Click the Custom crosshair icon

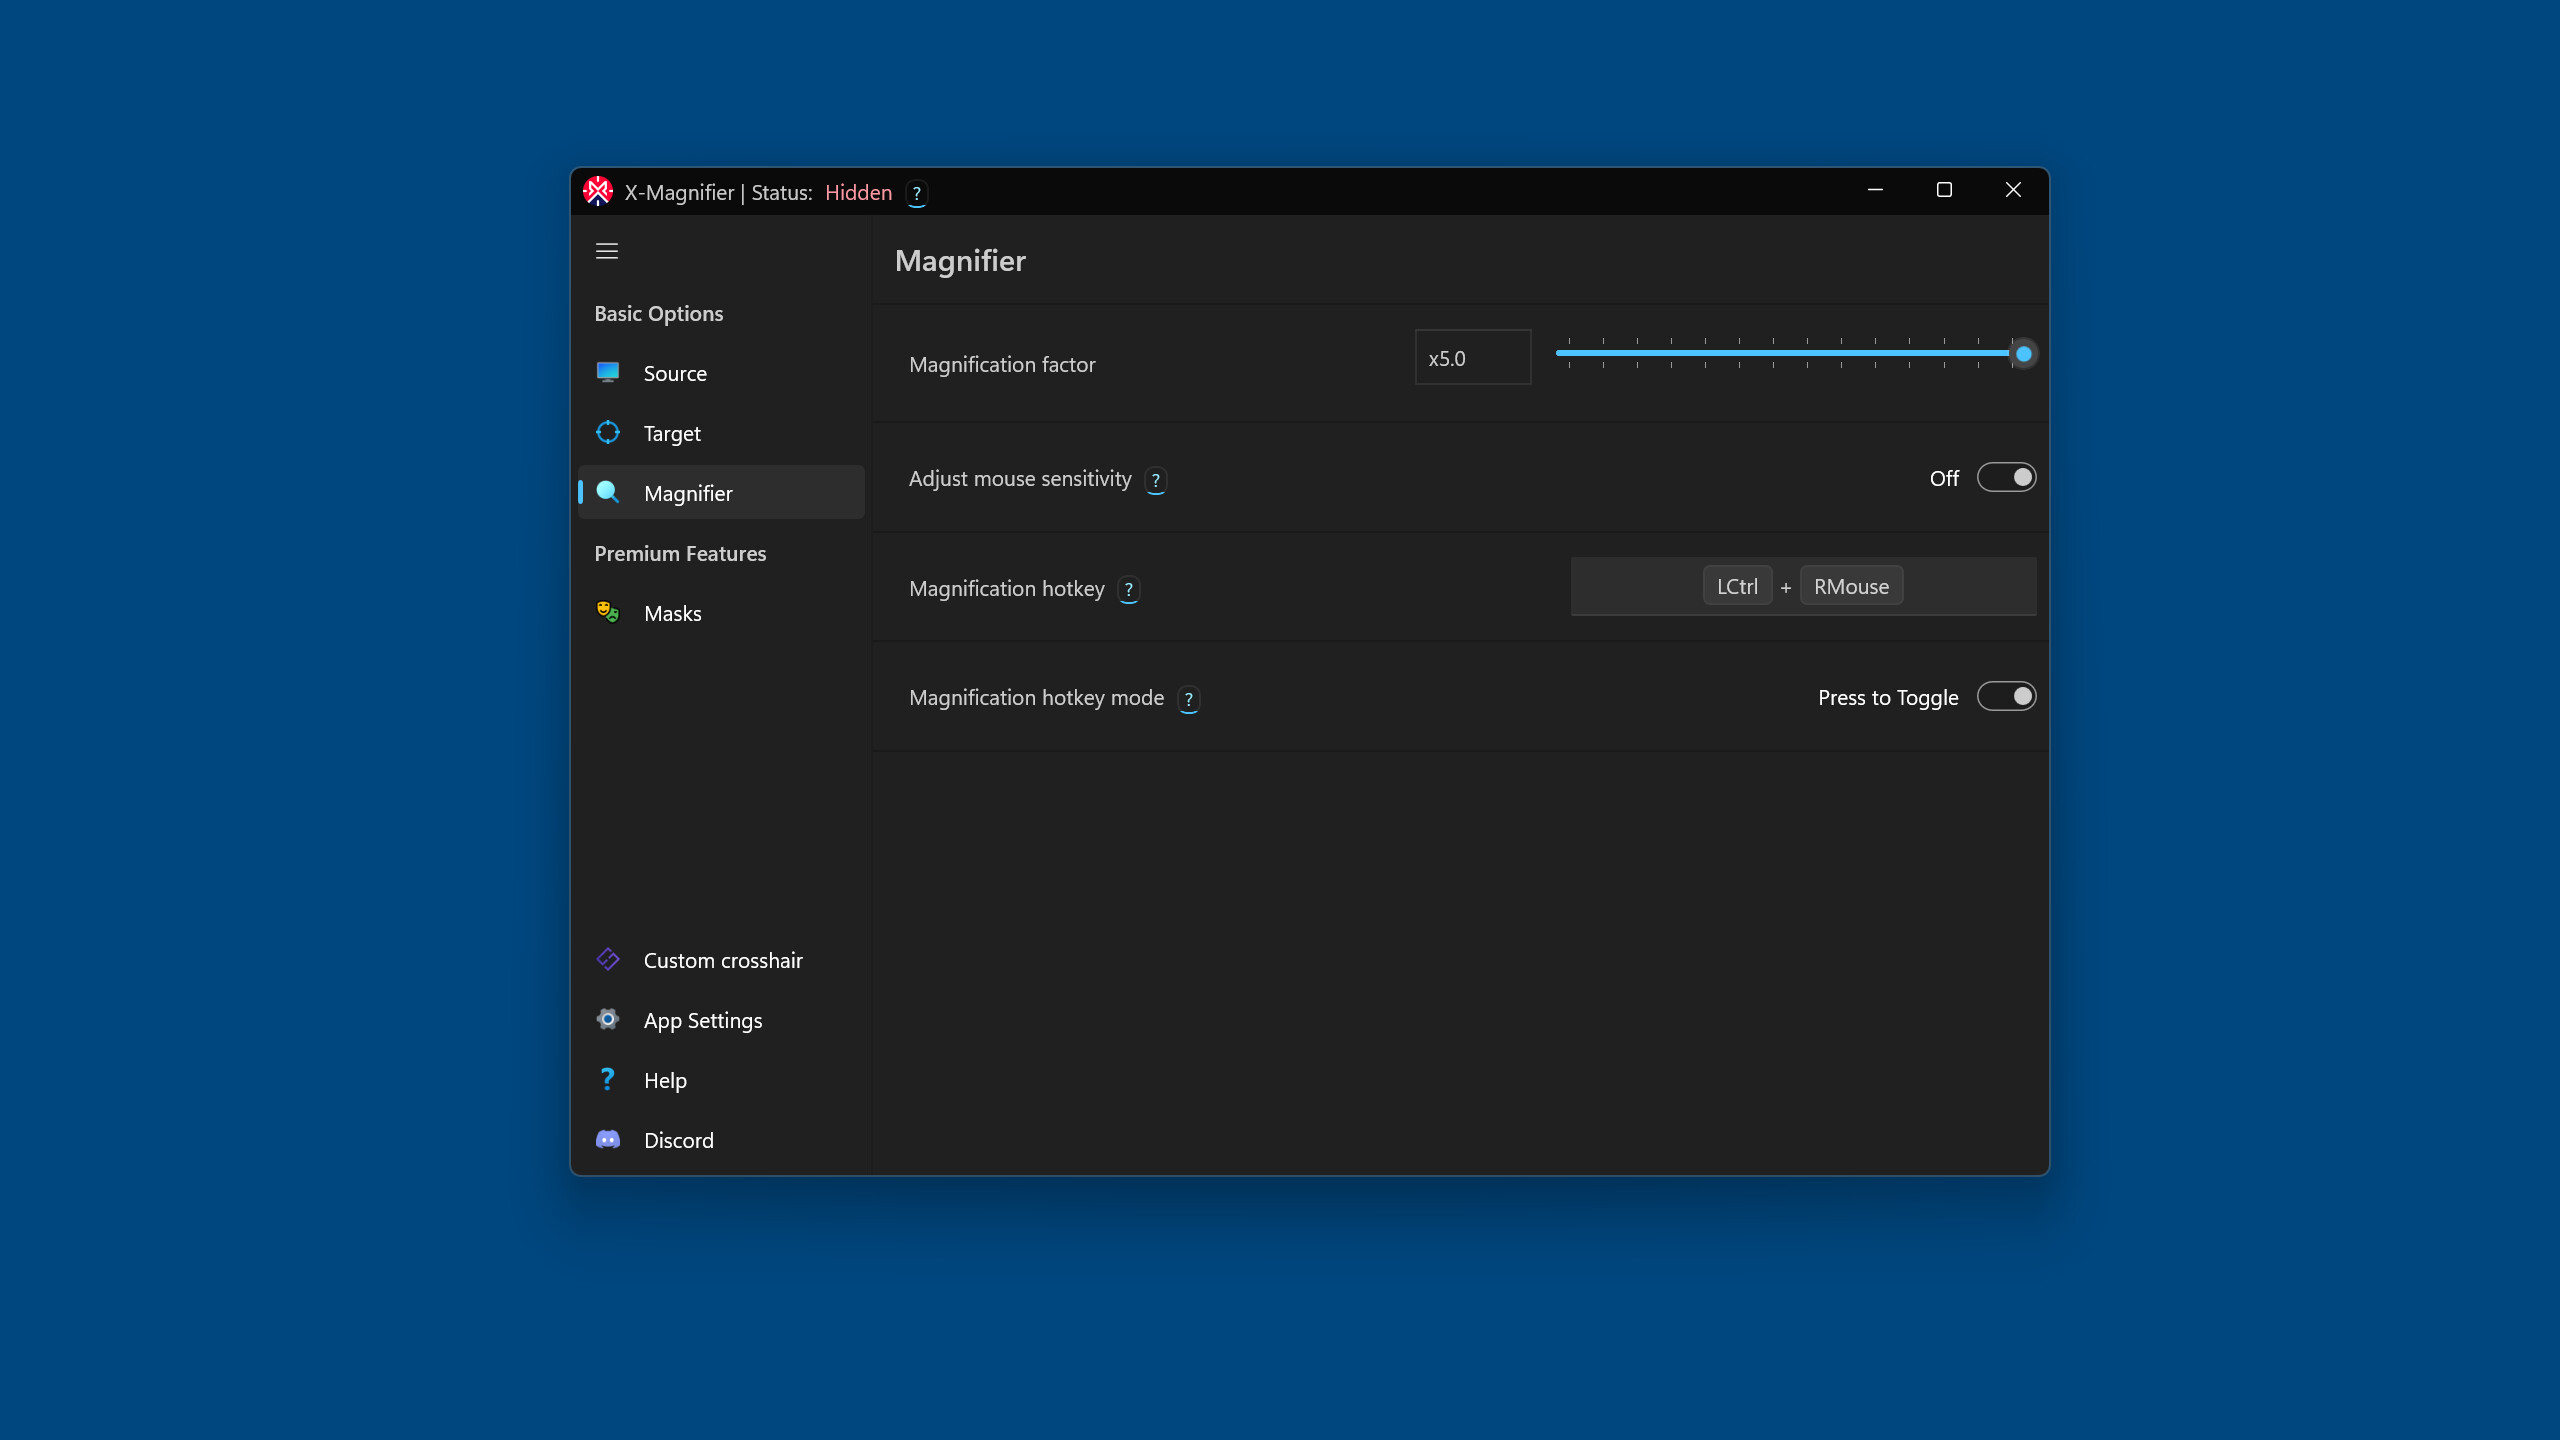click(x=608, y=959)
